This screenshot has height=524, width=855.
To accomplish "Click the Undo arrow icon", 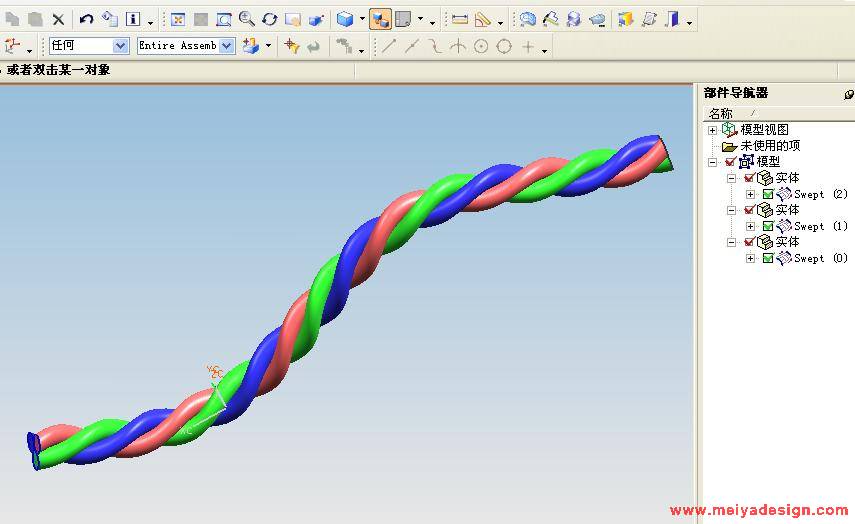I will point(86,19).
